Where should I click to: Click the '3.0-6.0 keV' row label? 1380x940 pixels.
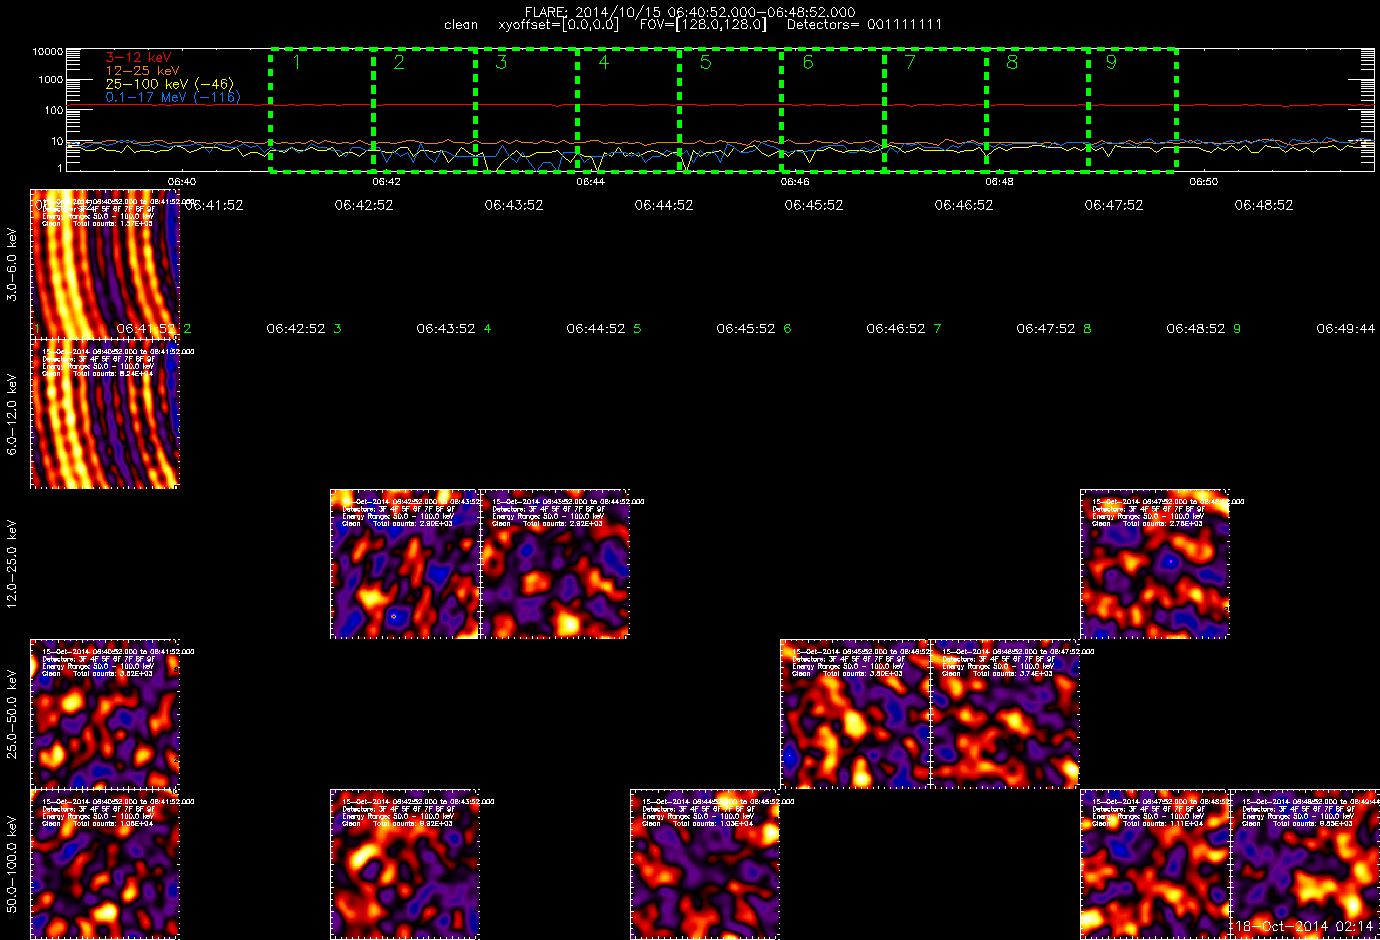pyautogui.click(x=12, y=264)
